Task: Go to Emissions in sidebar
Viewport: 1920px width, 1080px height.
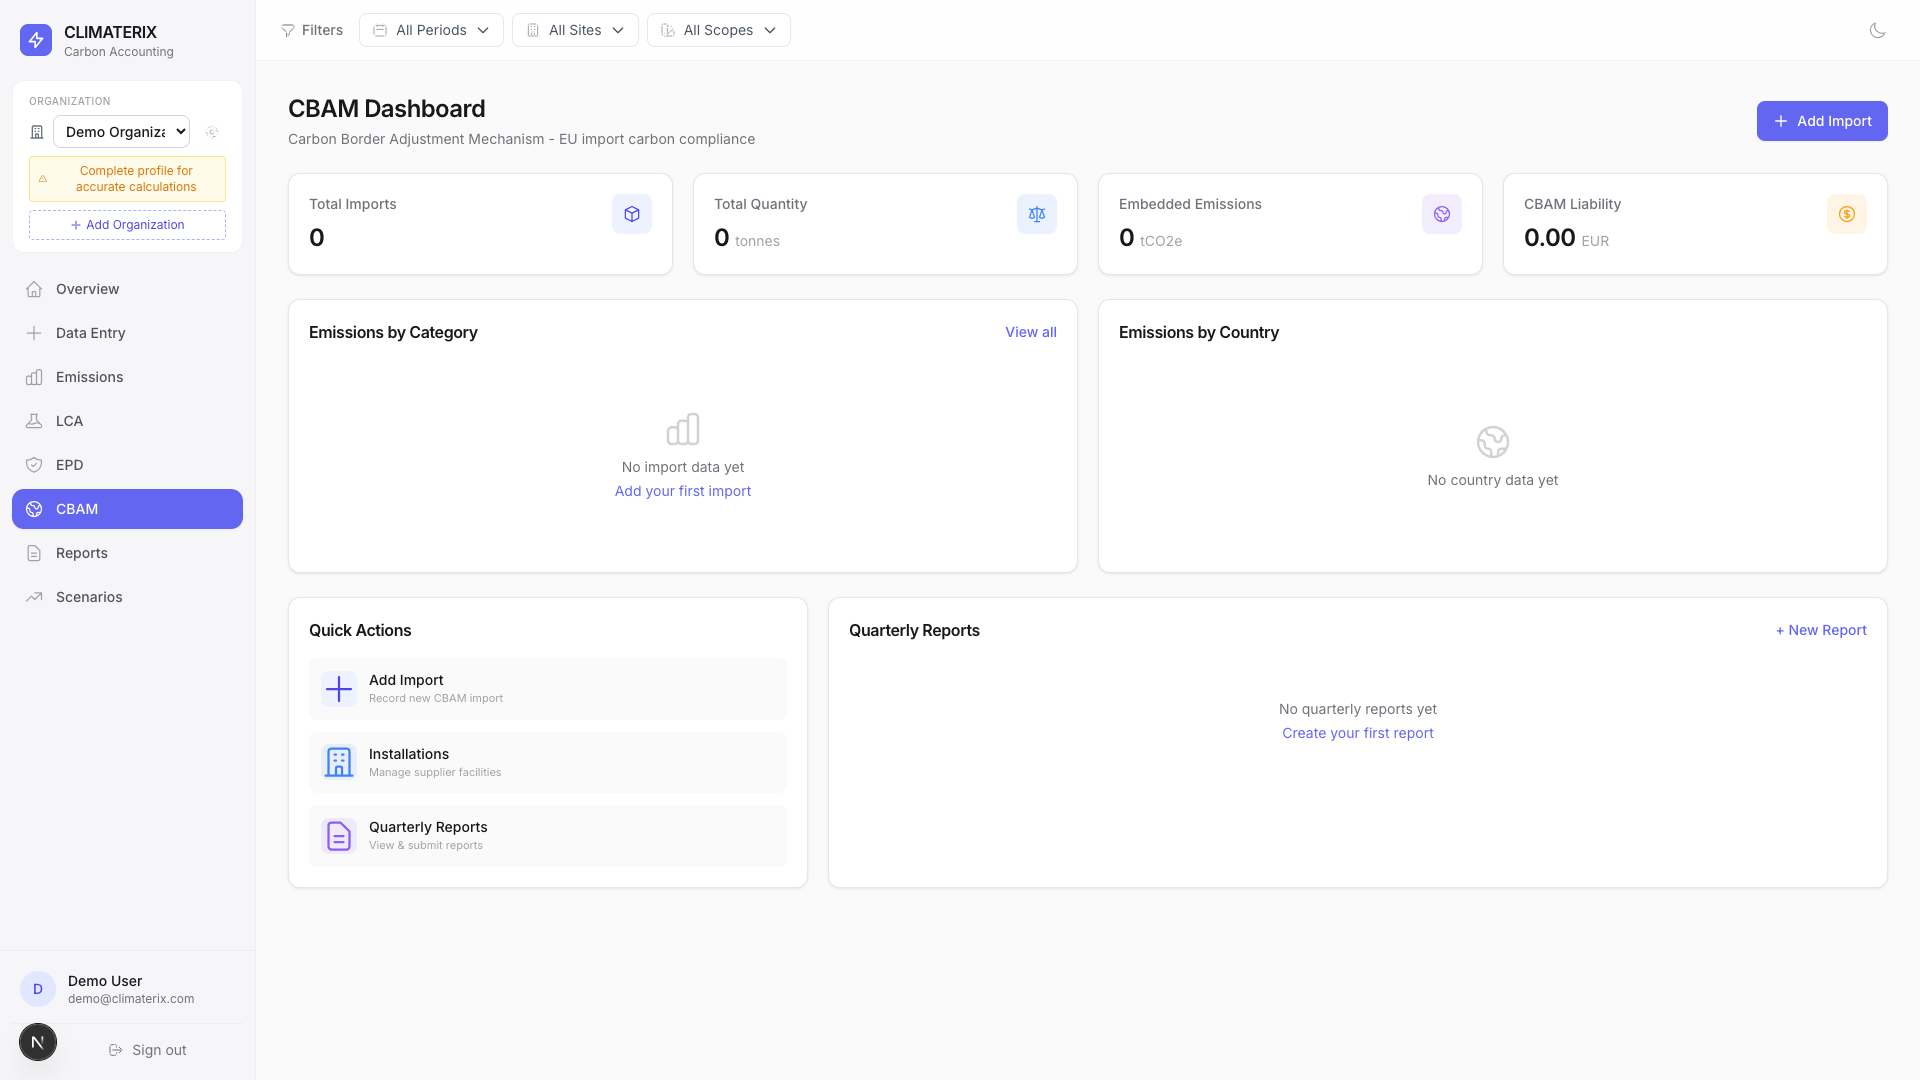Action: 89,377
